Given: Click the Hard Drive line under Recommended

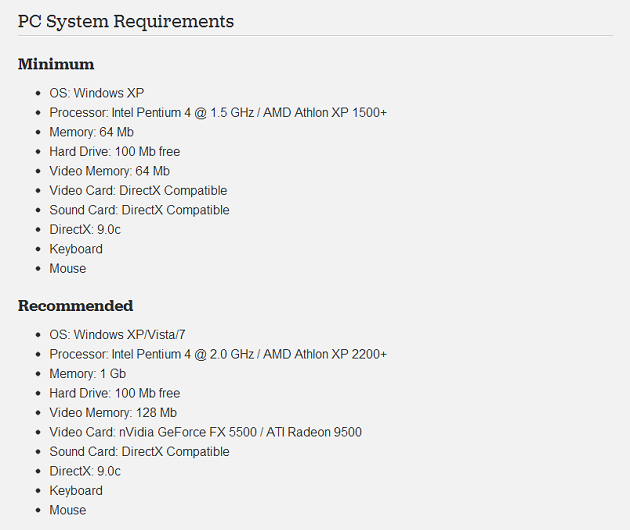Looking at the screenshot, I should pyautogui.click(x=114, y=393).
